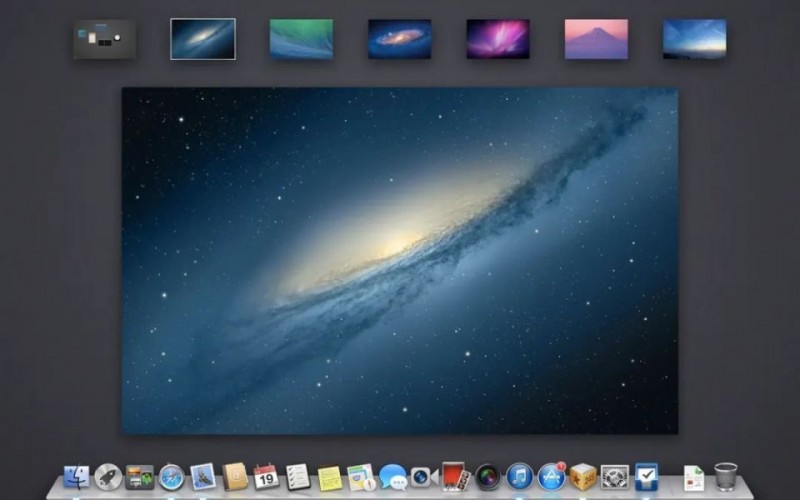
Task: Click the large galaxy desktop preview
Action: point(400,260)
